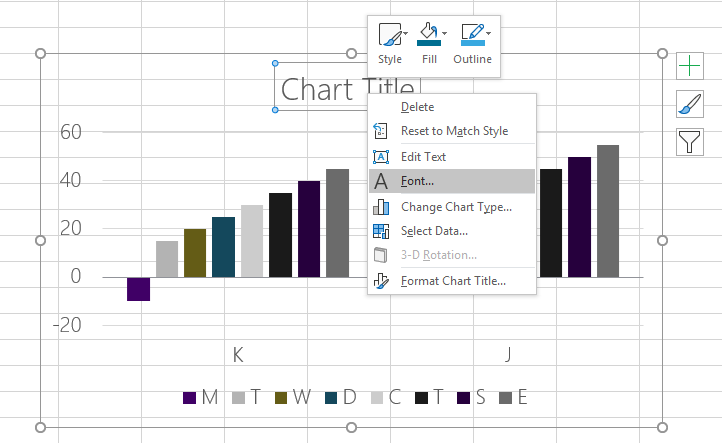Expand the Fill color dropdown arrow
The width and height of the screenshot is (722, 443).
tap(444, 34)
